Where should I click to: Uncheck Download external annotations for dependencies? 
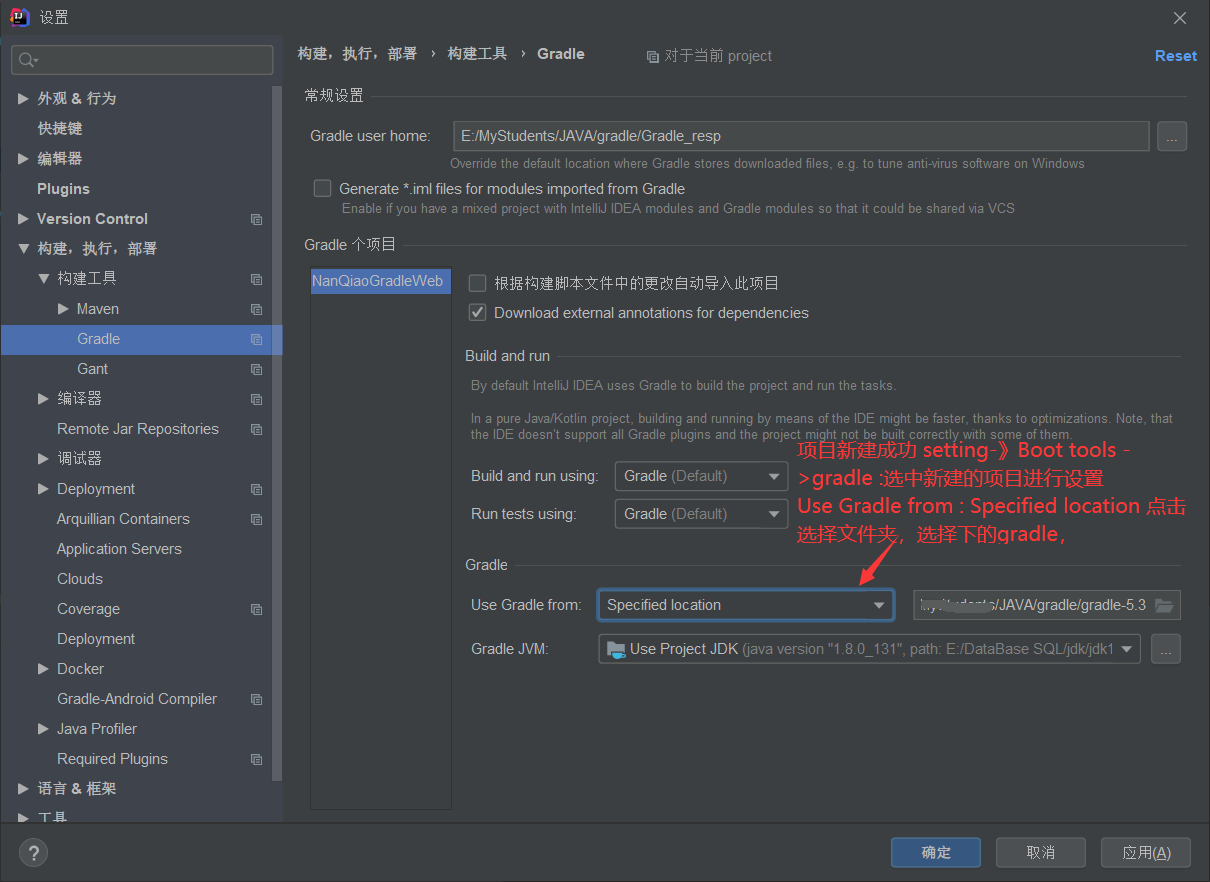pos(477,312)
